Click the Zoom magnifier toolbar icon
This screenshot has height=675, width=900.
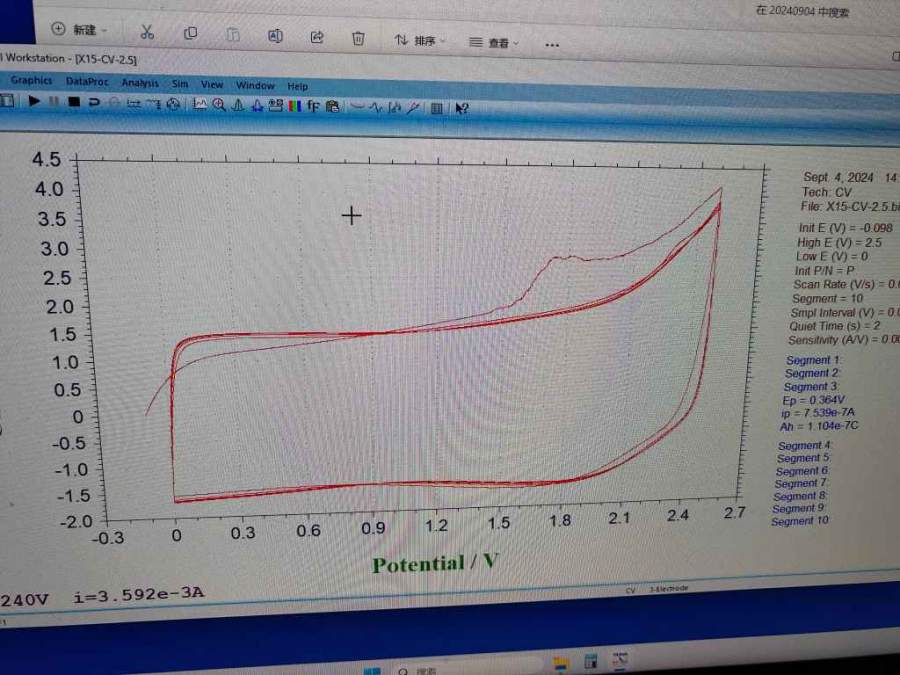(218, 105)
